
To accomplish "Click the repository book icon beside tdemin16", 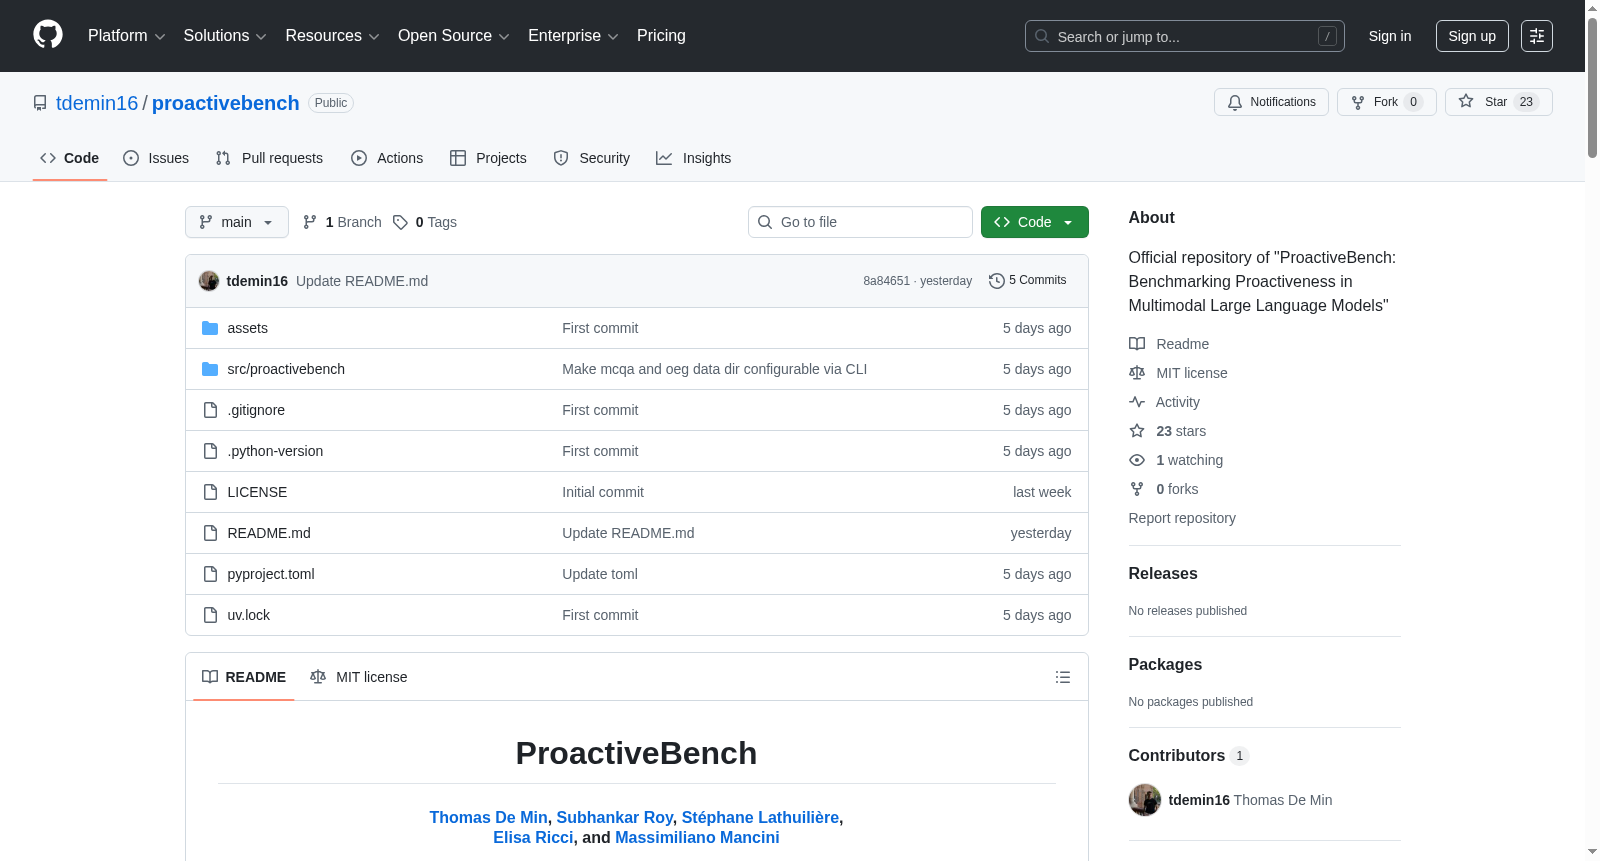I will click(40, 103).
